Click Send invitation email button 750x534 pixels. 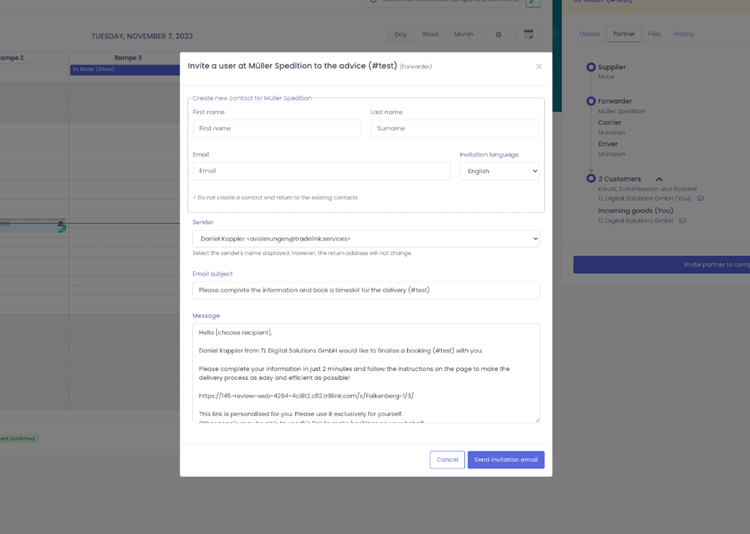(x=505, y=460)
